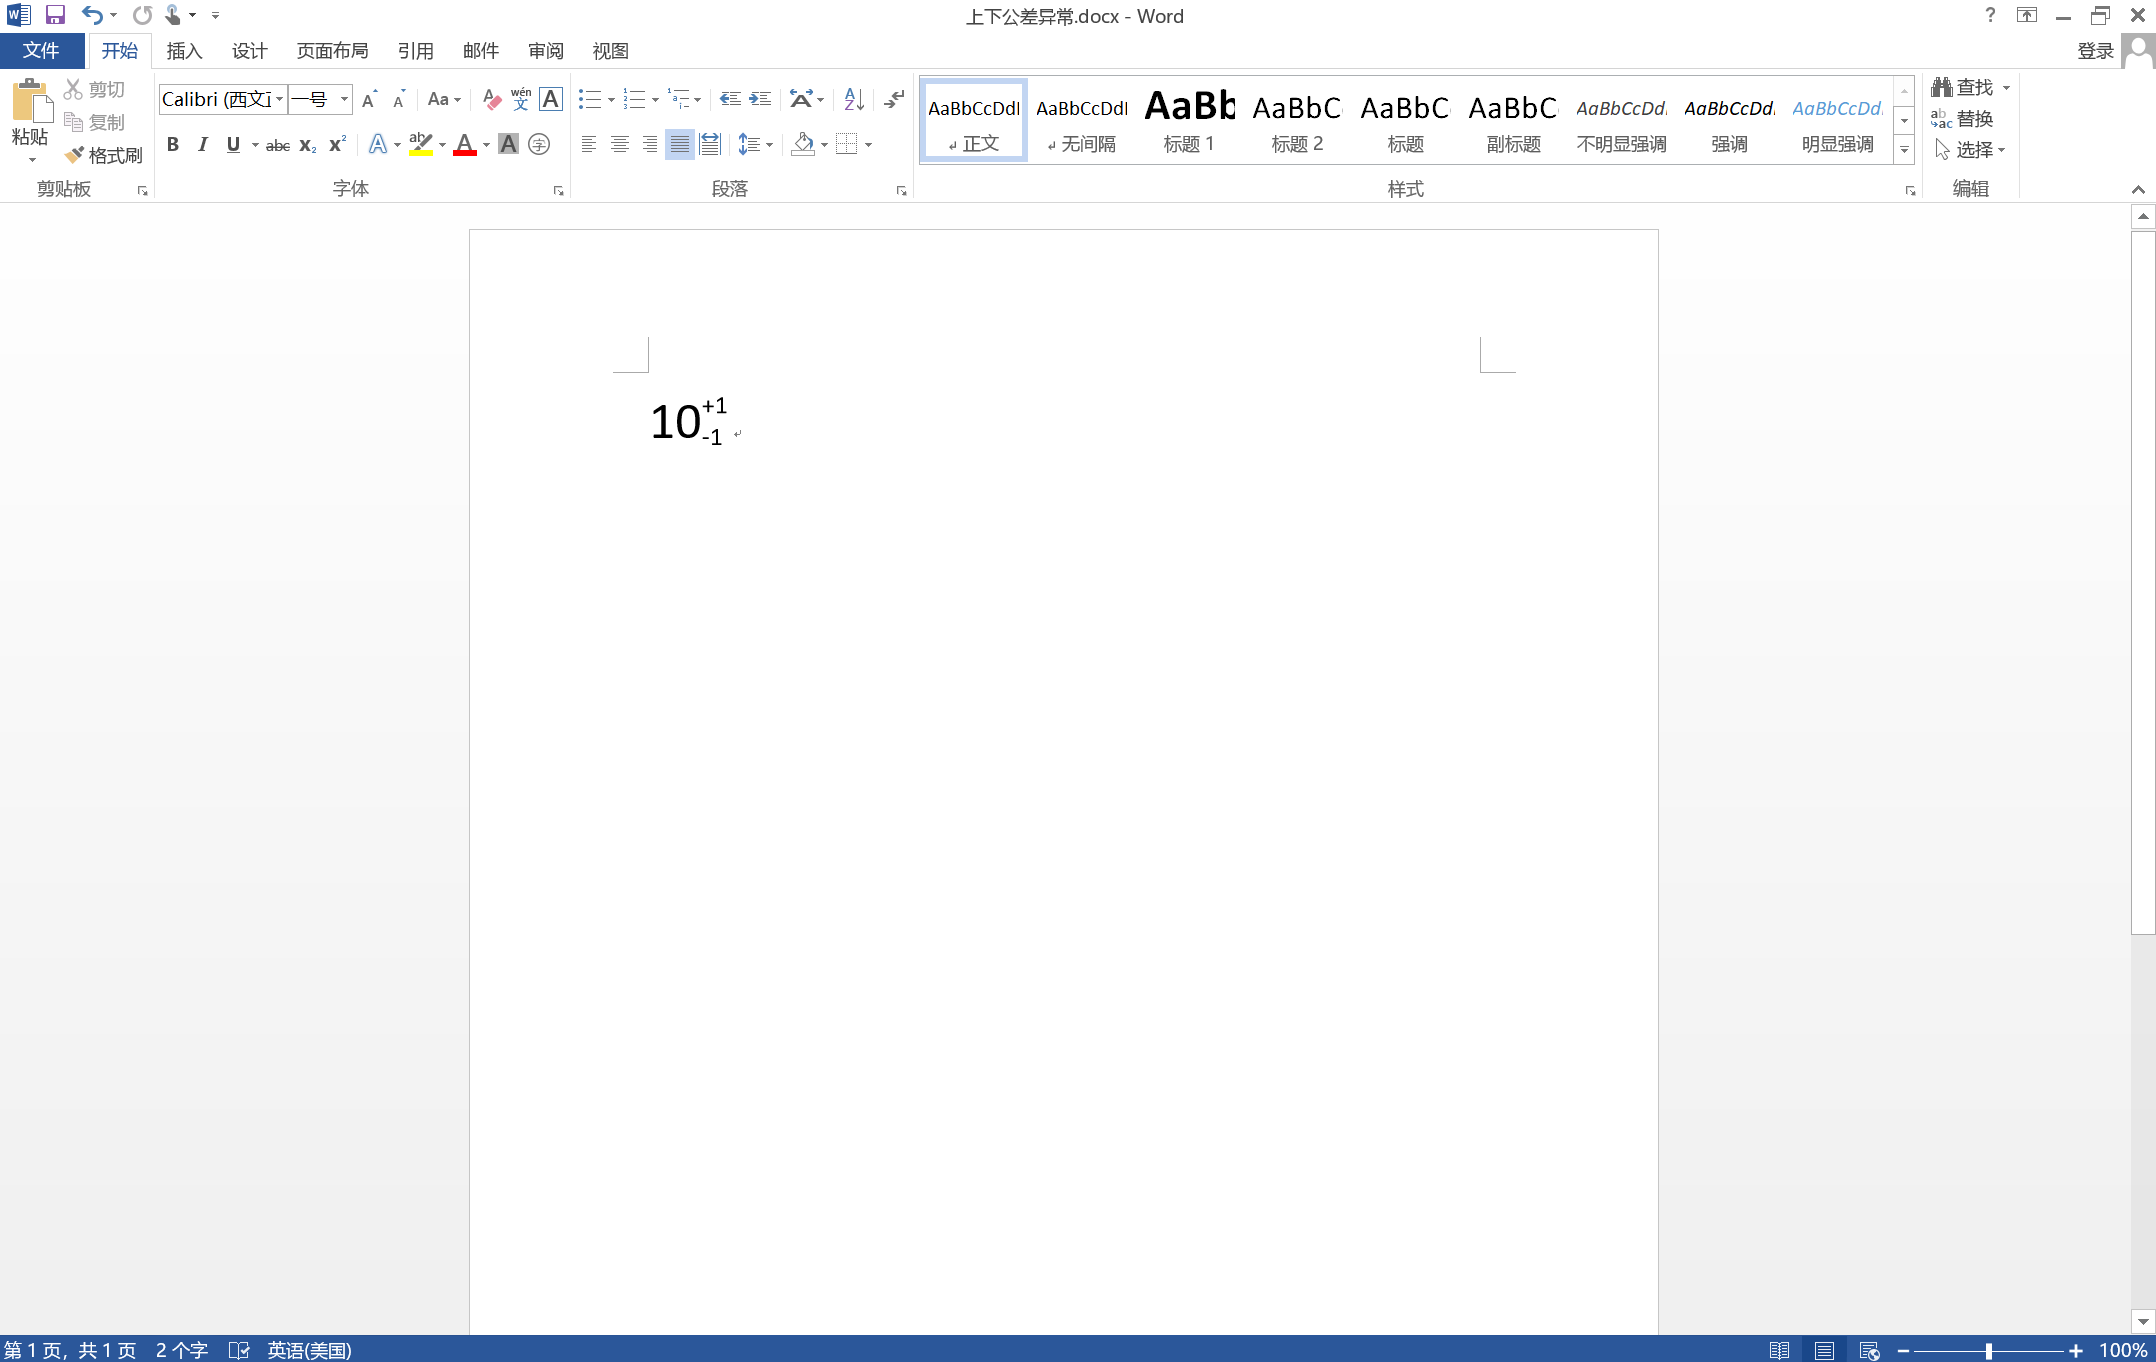Toggle Italic formatting
This screenshot has width=2156, height=1362.
tap(203, 145)
